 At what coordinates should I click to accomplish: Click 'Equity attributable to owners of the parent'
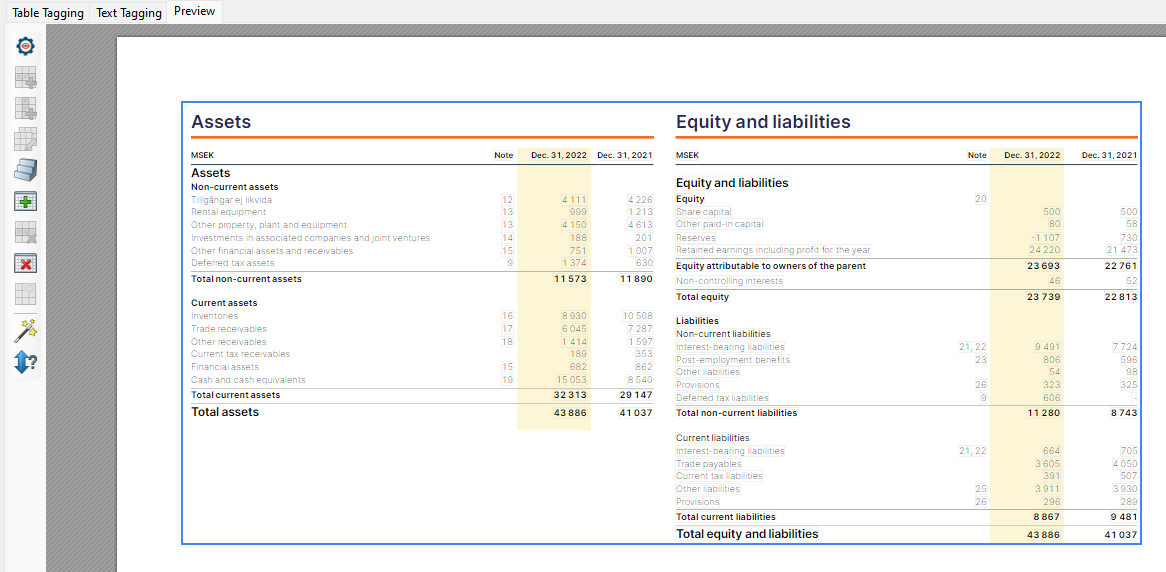(771, 266)
